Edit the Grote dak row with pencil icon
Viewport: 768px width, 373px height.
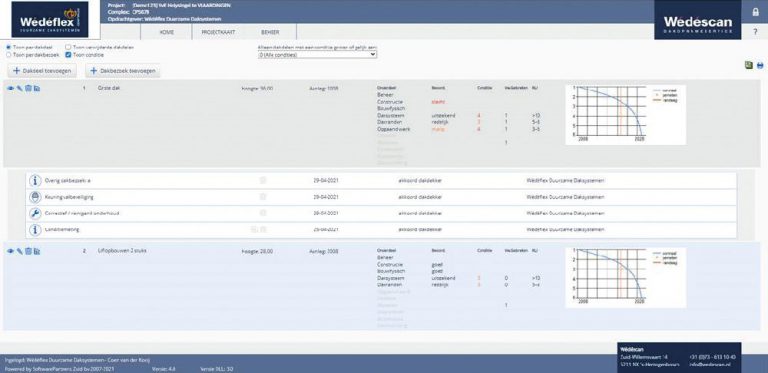click(x=20, y=89)
